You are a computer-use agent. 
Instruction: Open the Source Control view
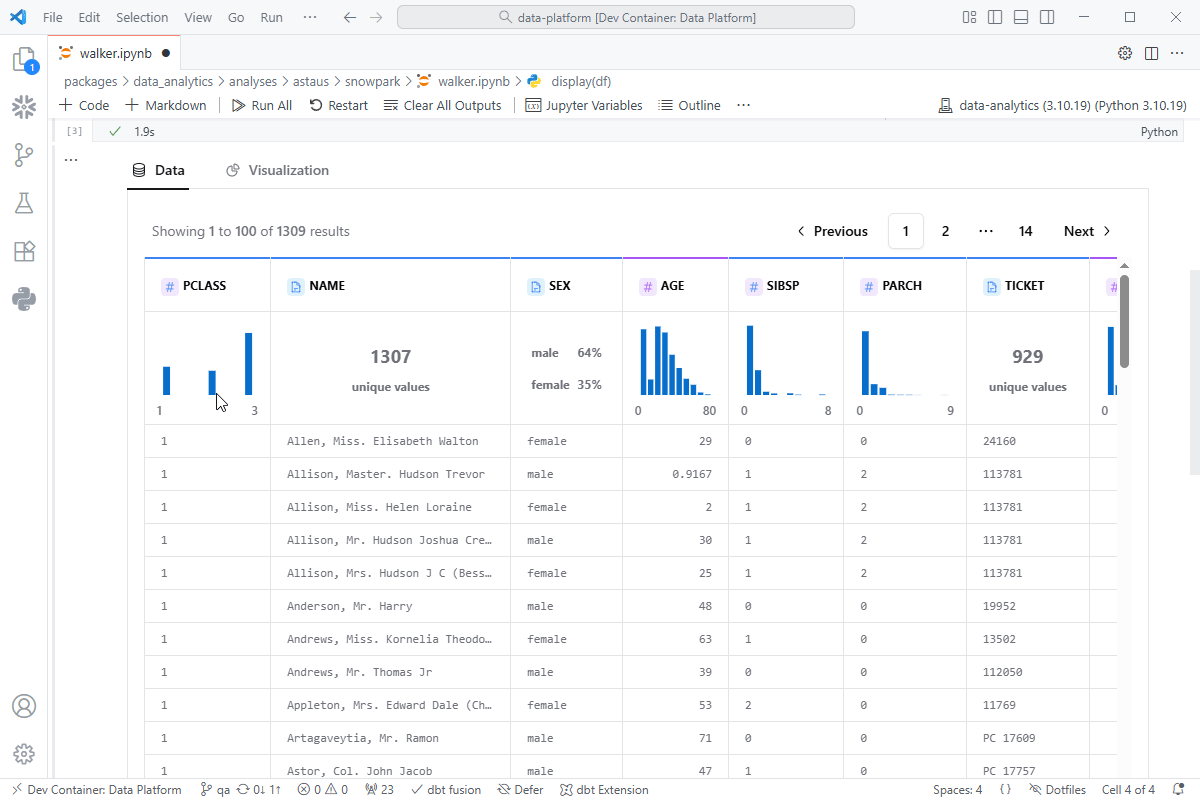click(x=24, y=155)
